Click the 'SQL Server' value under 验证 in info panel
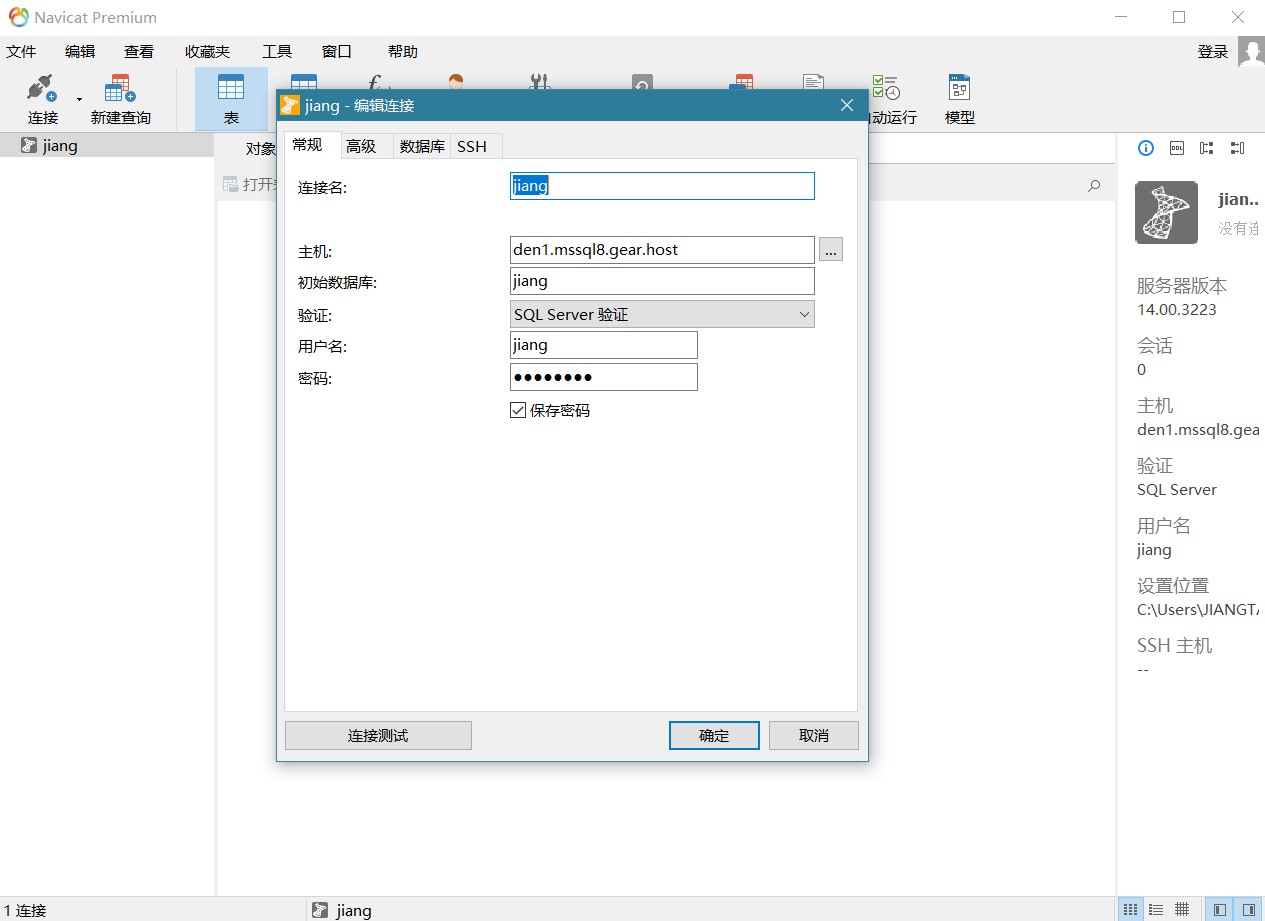 [1177, 489]
